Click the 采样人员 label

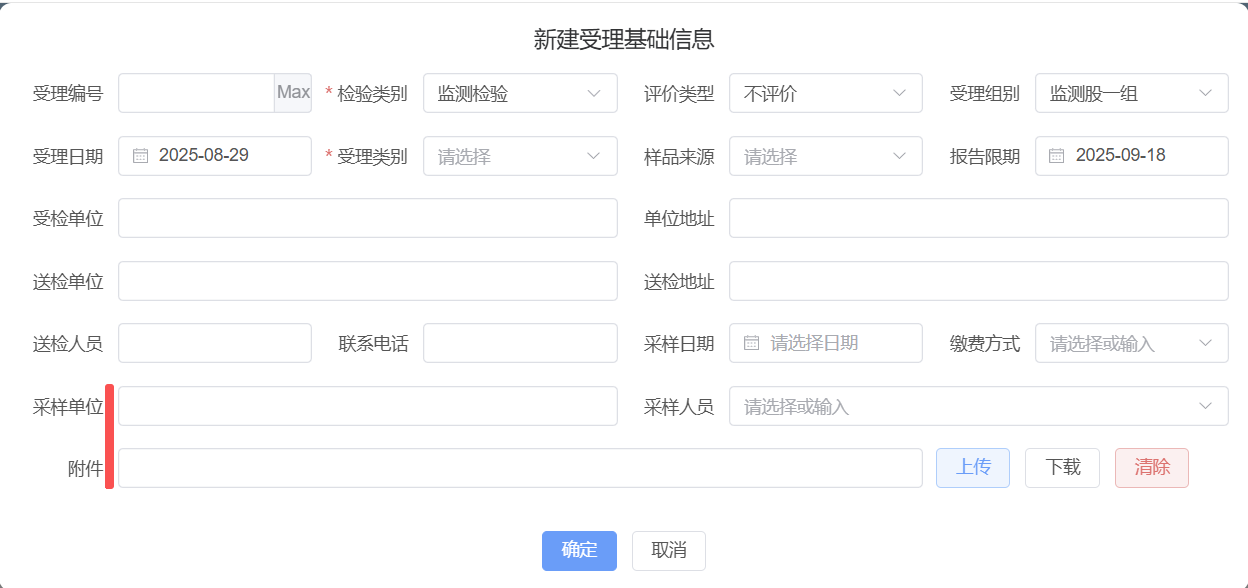pos(679,407)
